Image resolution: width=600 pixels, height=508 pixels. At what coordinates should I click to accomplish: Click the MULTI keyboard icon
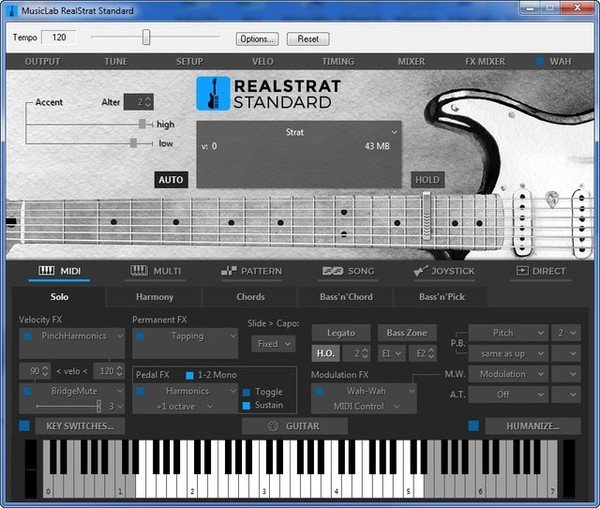tap(139, 270)
